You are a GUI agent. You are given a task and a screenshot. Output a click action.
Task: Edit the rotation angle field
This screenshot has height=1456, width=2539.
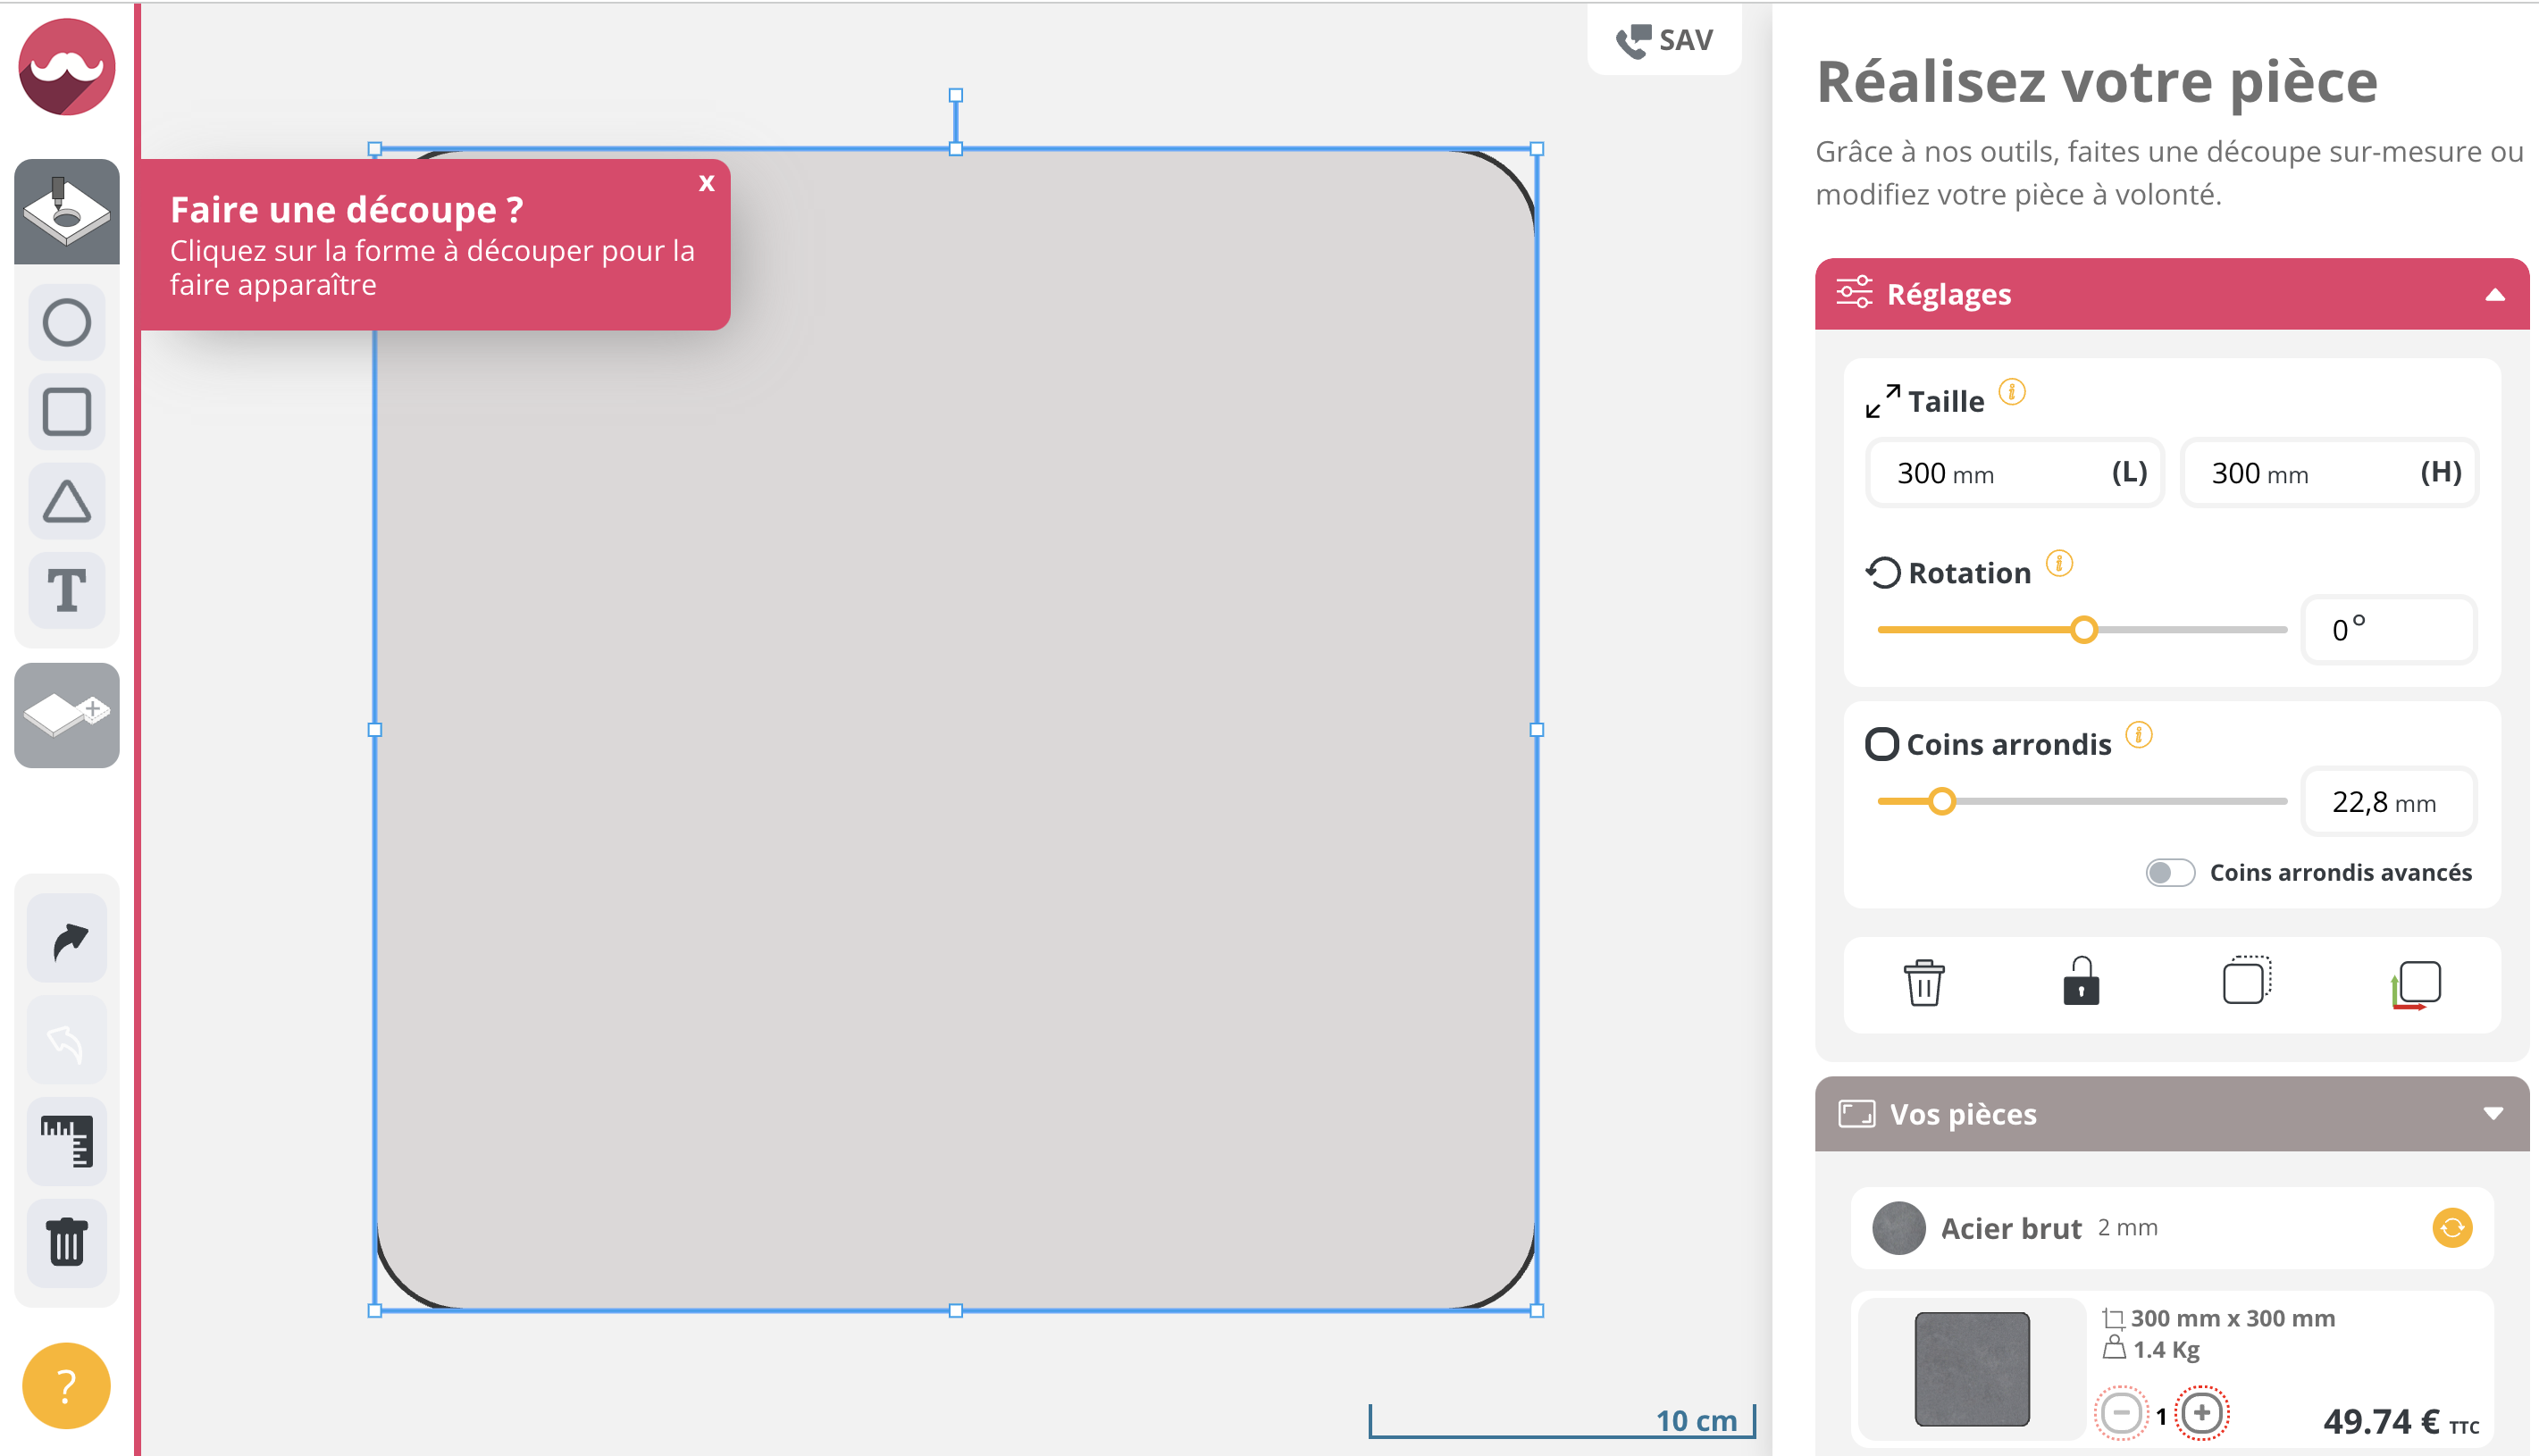(x=2389, y=630)
